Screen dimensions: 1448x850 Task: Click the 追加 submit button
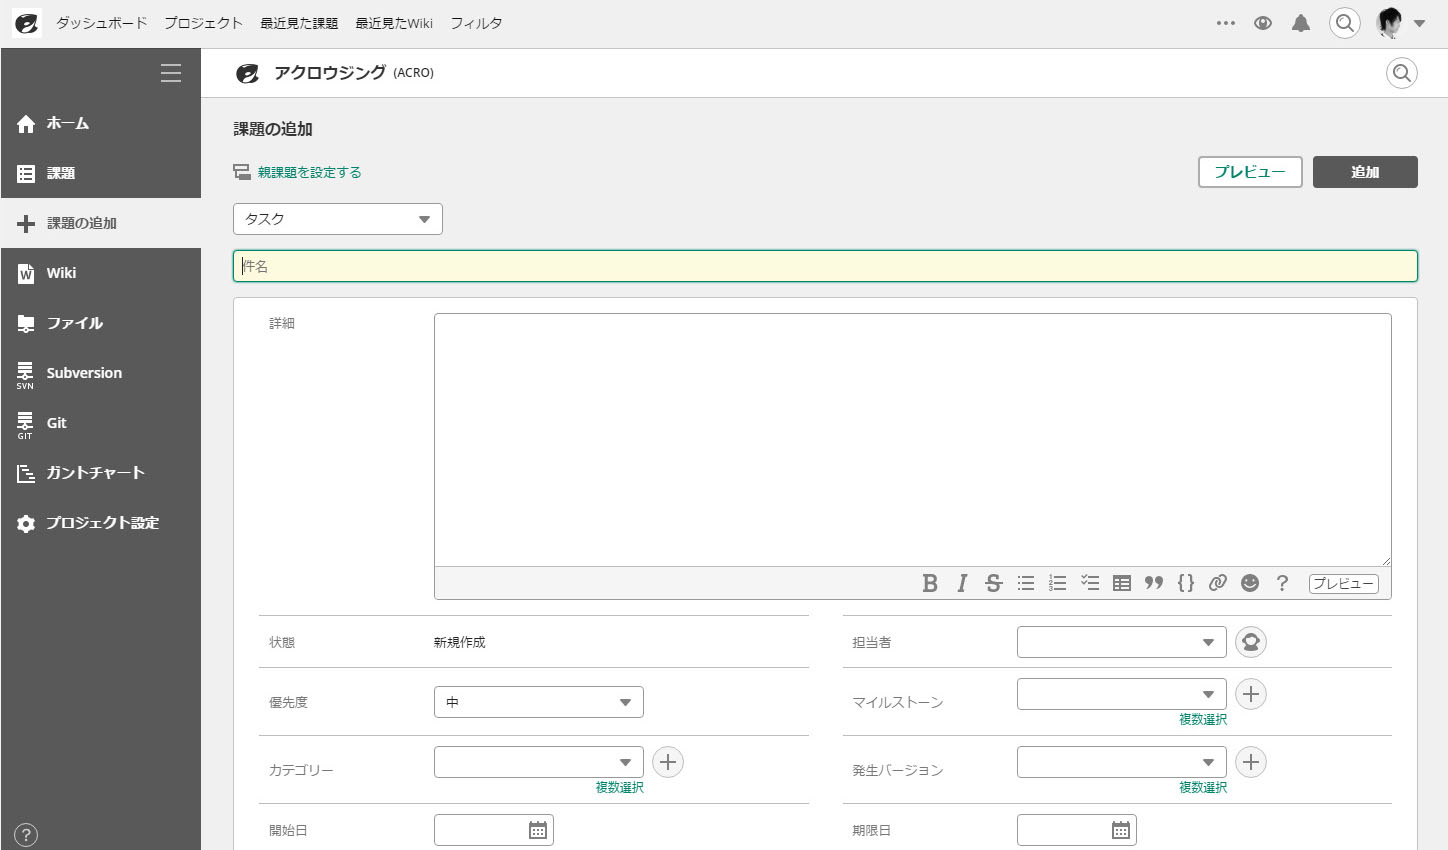pos(1364,172)
